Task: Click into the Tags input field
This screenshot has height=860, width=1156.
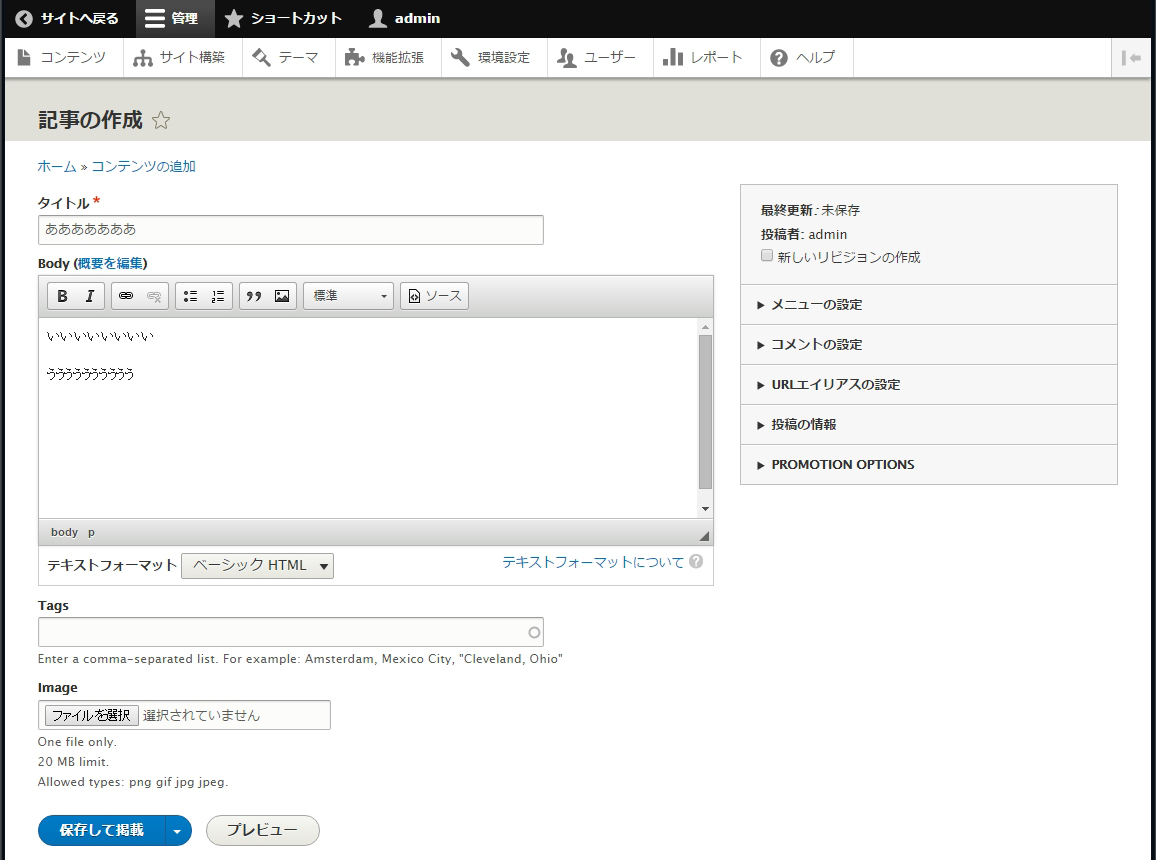Action: 283,632
